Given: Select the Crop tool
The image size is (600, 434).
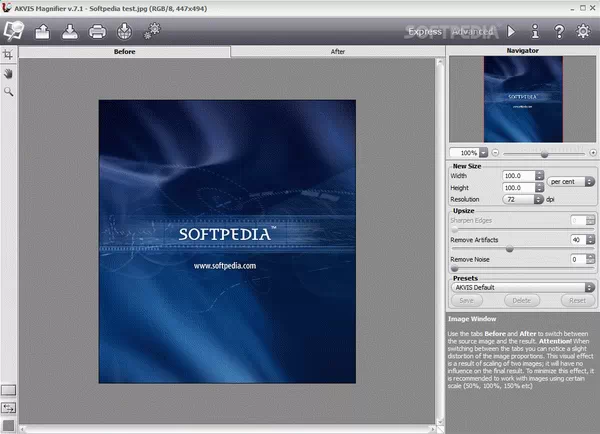Looking at the screenshot, I should 8,54.
